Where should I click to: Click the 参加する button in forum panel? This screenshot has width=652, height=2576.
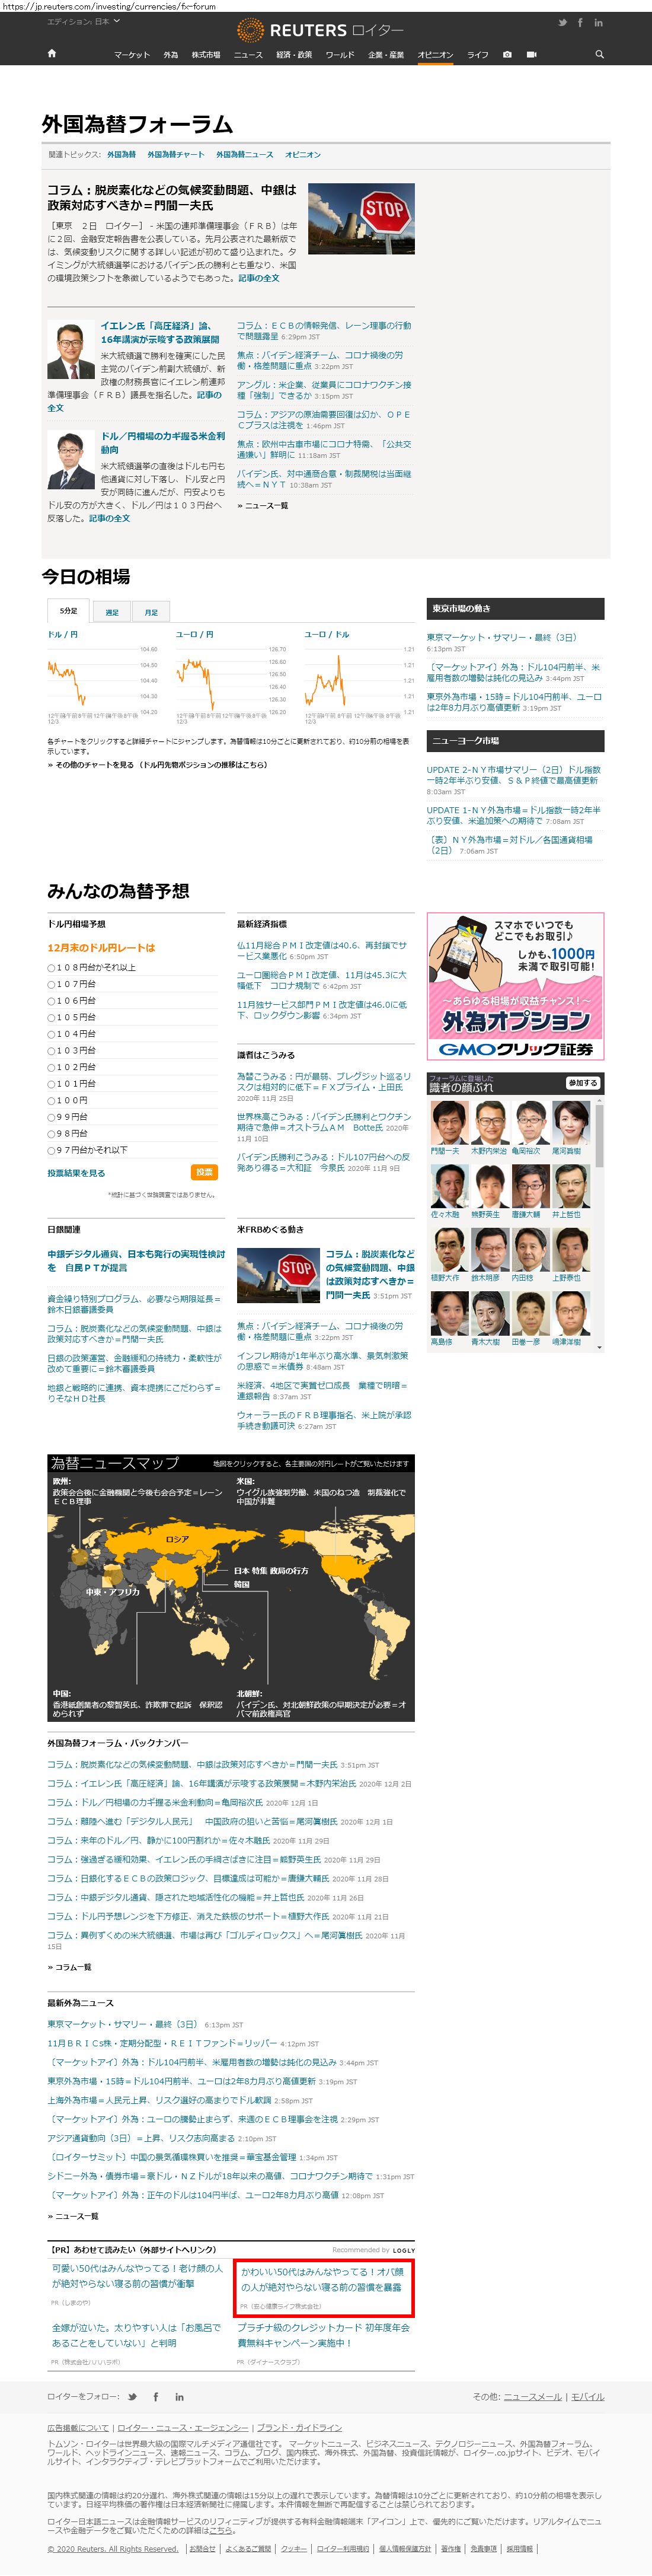point(582,1082)
